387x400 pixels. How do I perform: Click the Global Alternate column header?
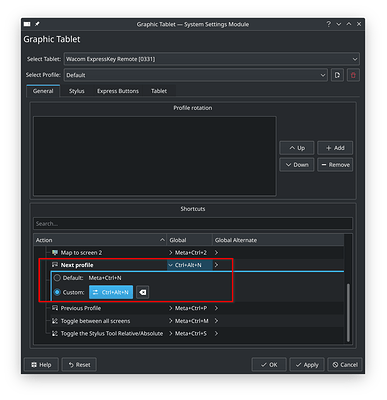pos(278,240)
